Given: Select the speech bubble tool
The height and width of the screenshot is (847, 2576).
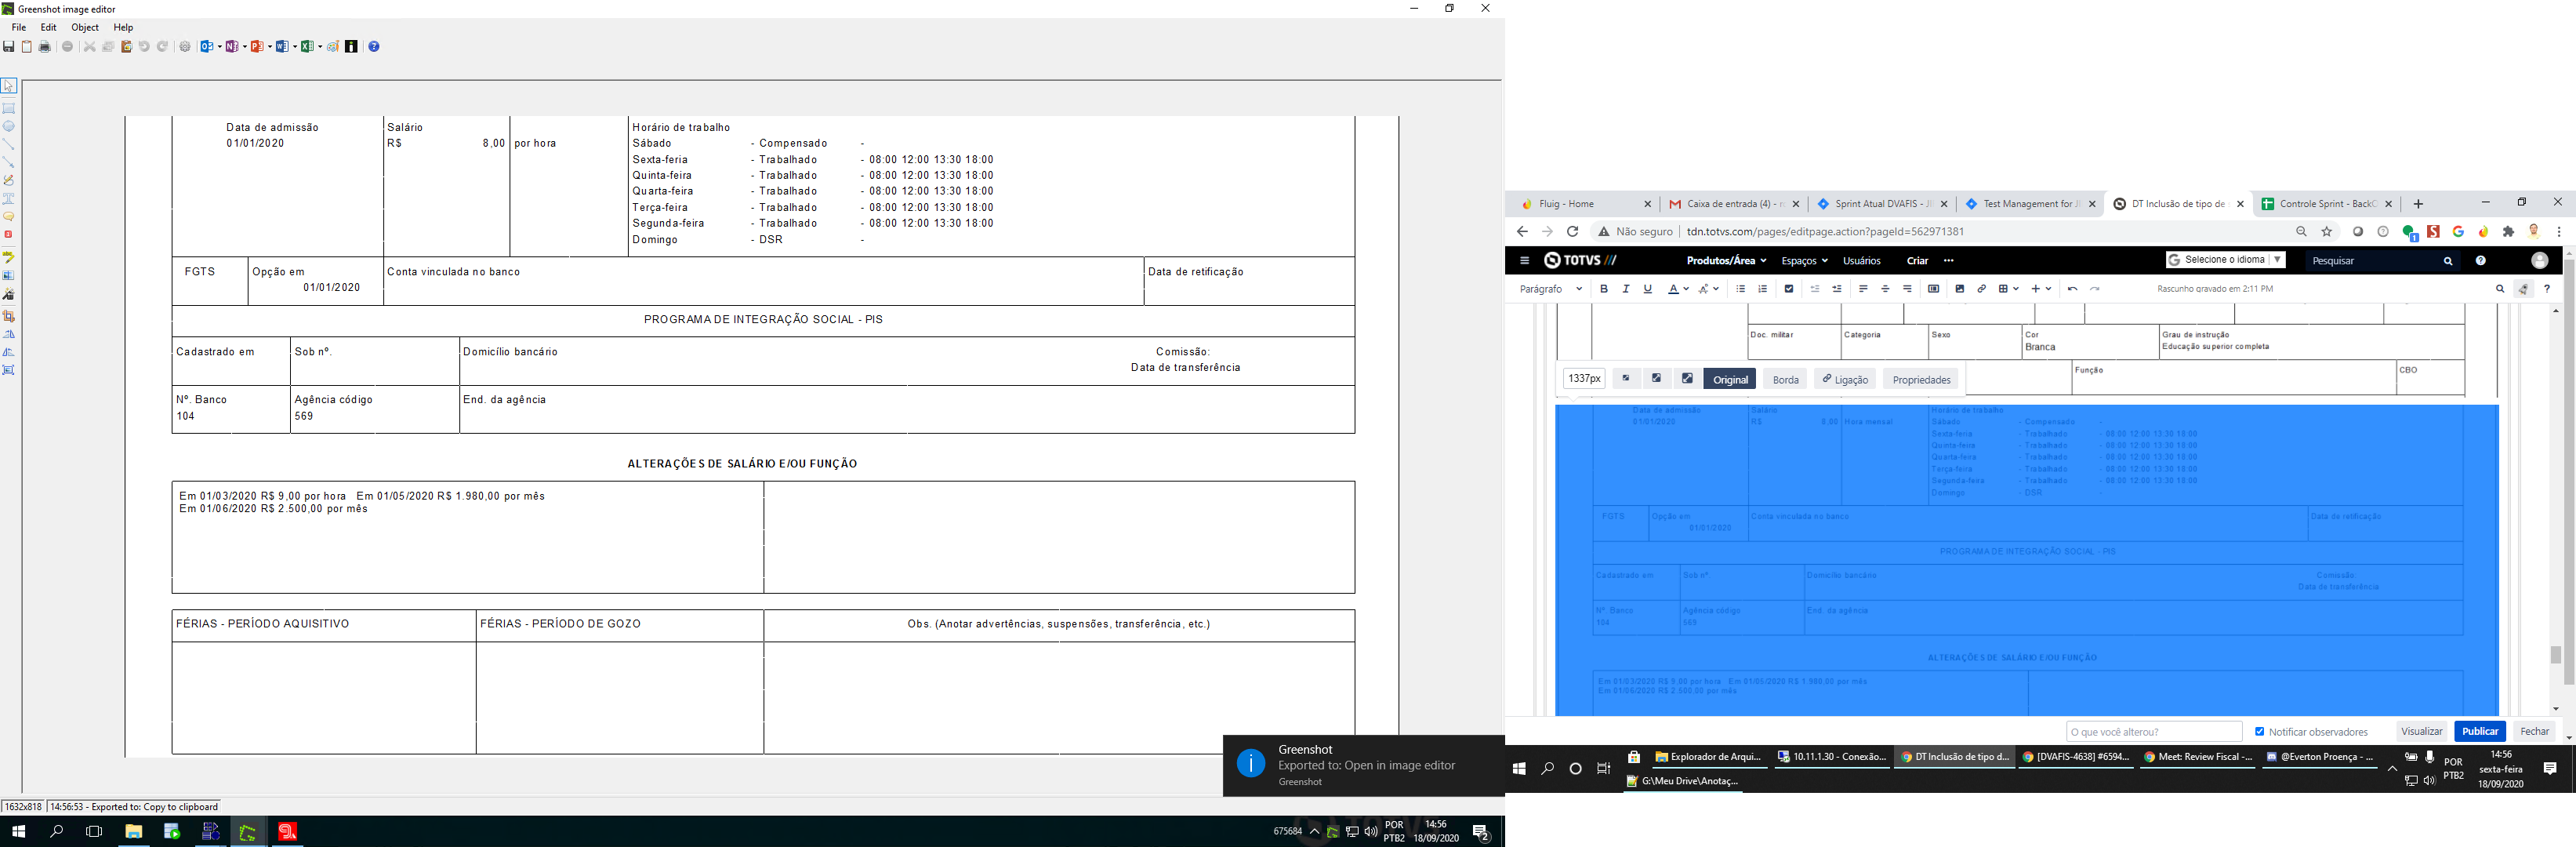Looking at the screenshot, I should [9, 217].
